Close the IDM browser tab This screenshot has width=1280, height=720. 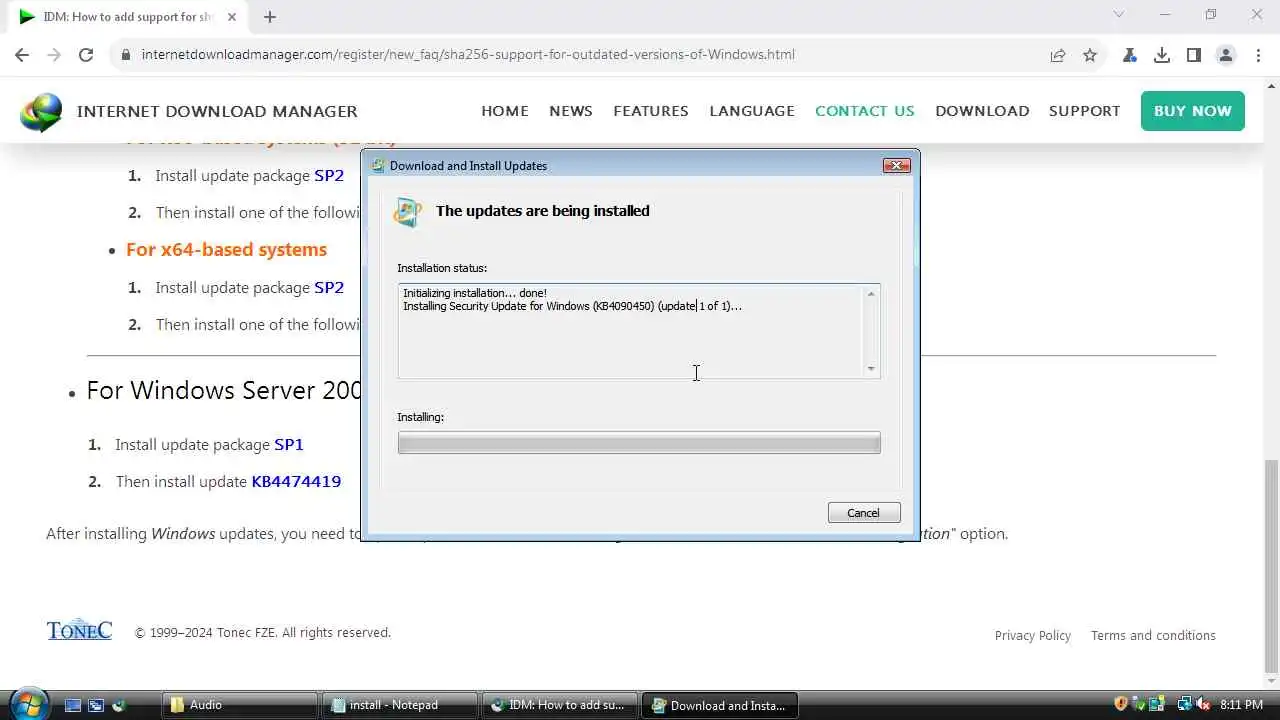(x=232, y=16)
